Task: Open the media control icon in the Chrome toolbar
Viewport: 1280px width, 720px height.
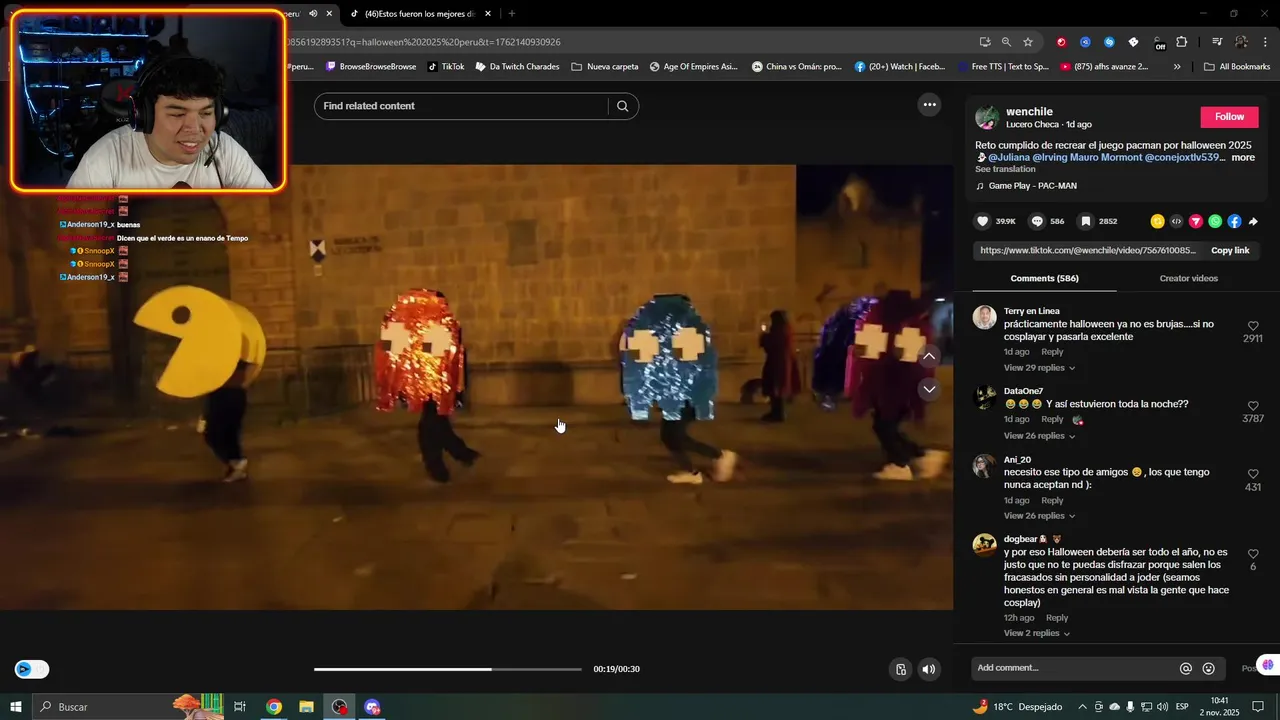Action: point(1217,42)
